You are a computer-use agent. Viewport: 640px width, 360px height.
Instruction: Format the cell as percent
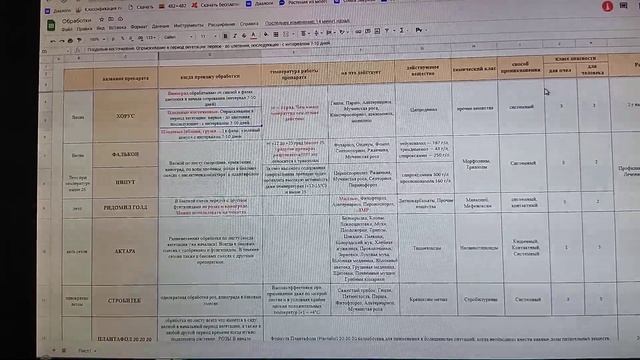122,38
